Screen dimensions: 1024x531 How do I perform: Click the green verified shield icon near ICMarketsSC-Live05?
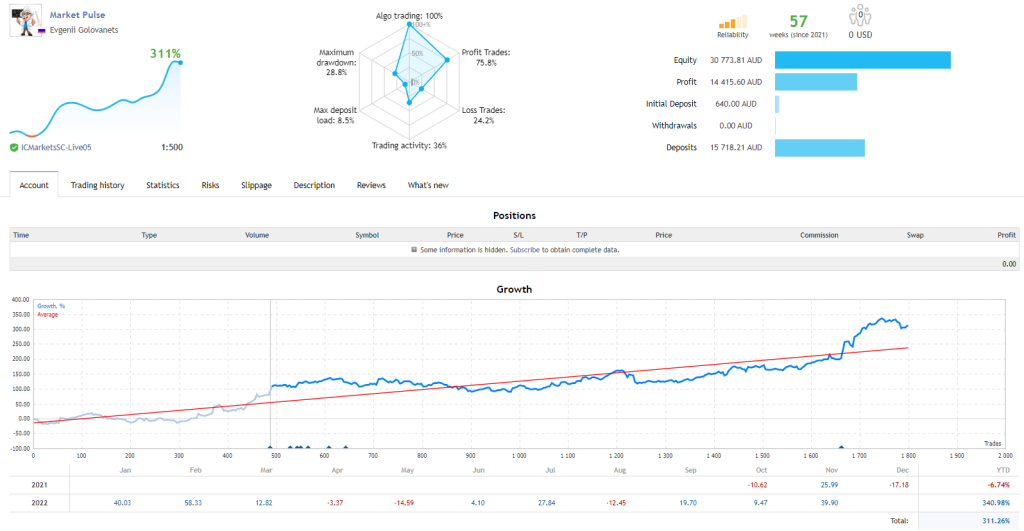point(14,148)
